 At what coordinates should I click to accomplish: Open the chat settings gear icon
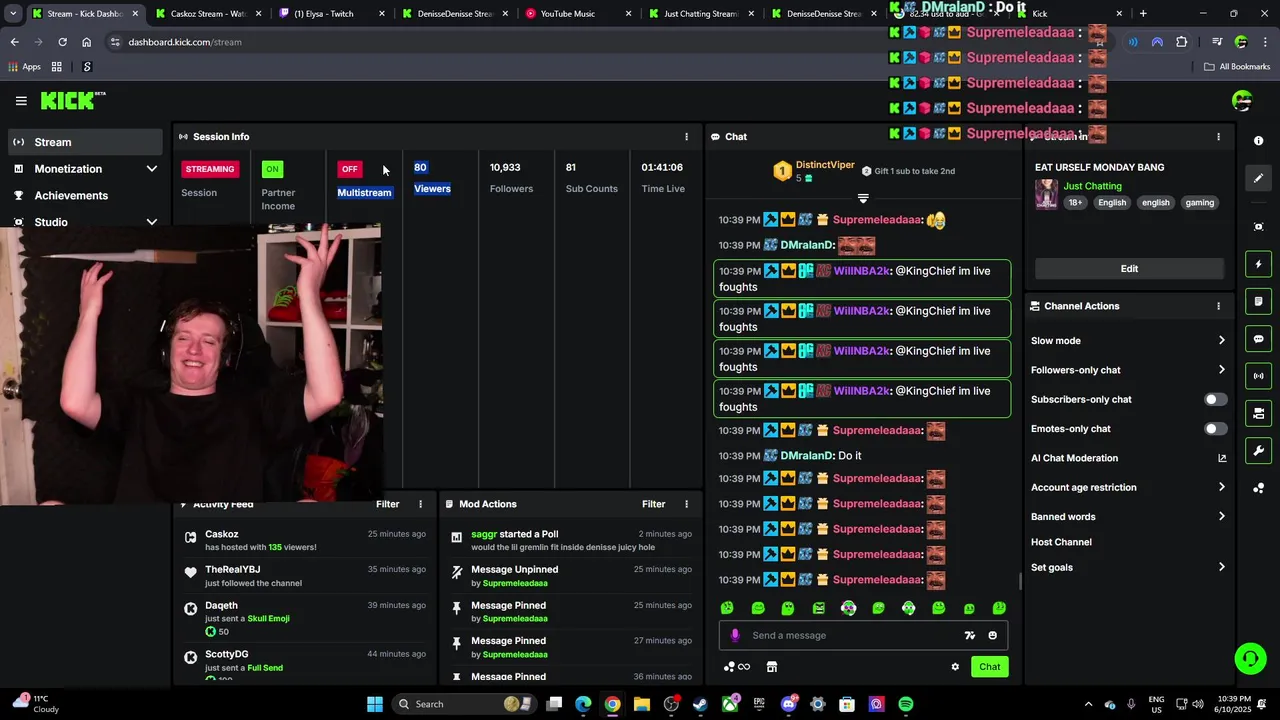pyautogui.click(x=955, y=667)
